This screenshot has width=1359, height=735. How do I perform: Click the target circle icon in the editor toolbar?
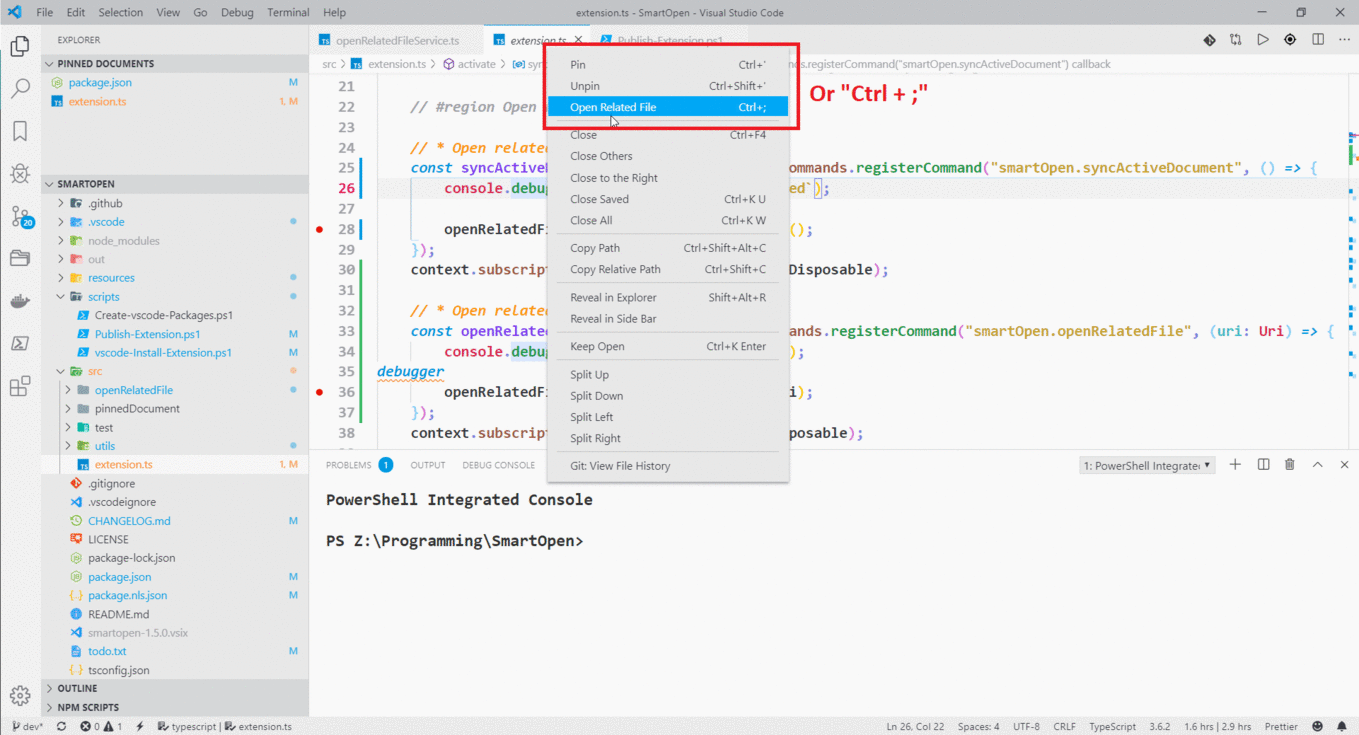1290,40
